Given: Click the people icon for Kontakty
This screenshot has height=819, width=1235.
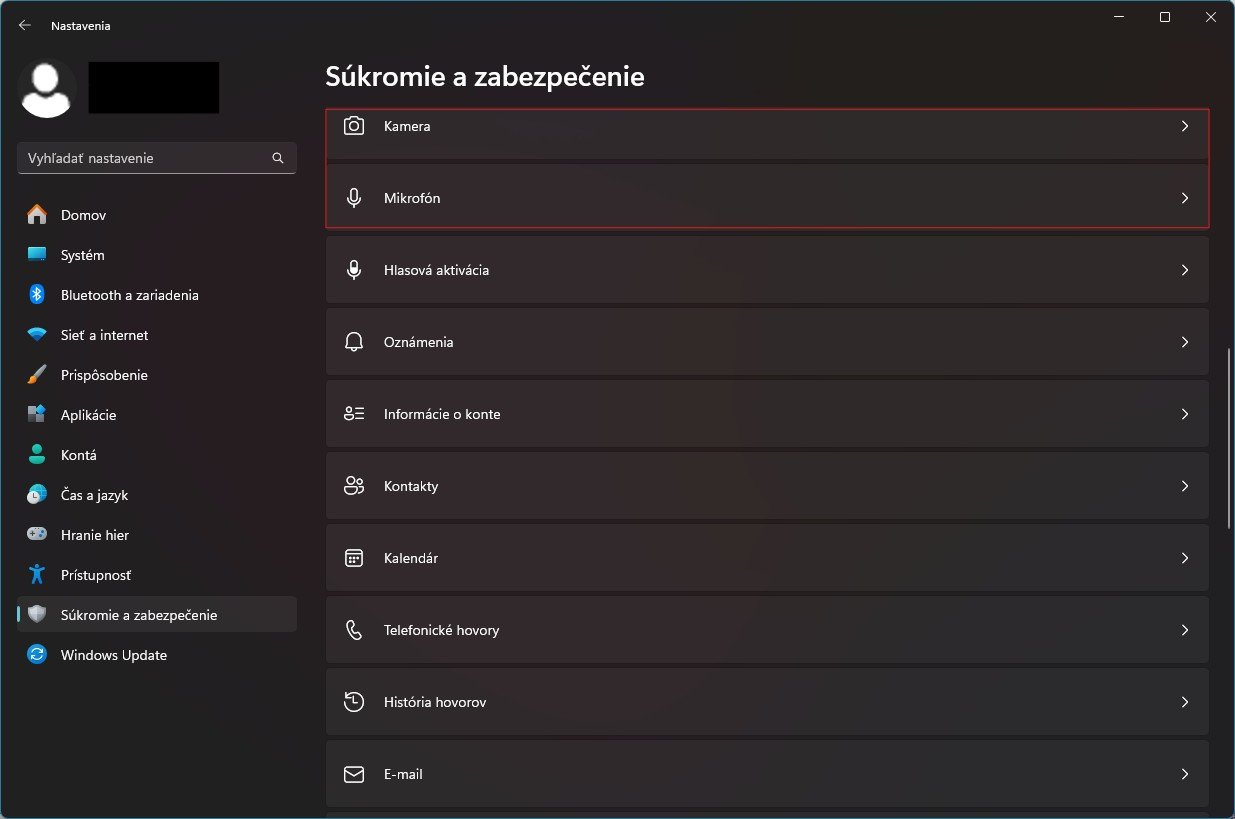Looking at the screenshot, I should tap(353, 486).
